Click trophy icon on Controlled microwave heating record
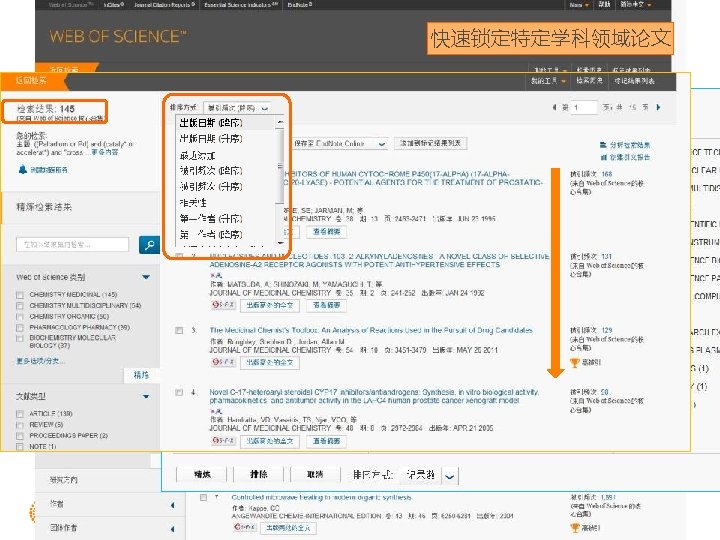The image size is (720, 540). point(574,528)
